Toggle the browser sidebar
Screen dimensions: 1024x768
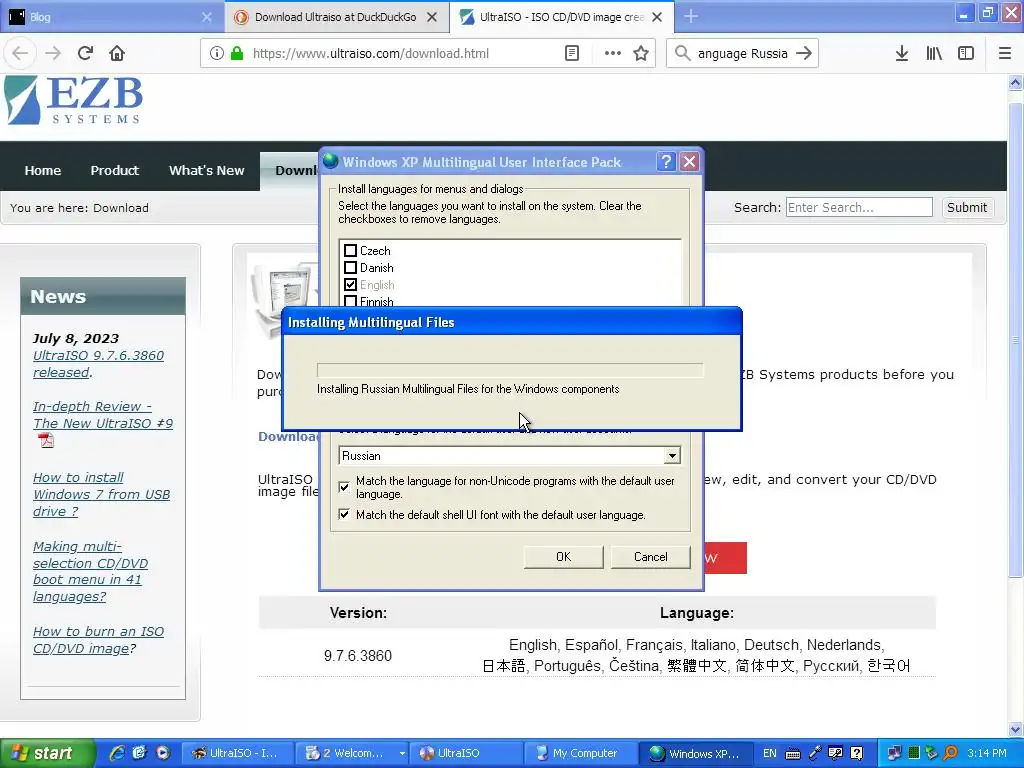pos(966,54)
